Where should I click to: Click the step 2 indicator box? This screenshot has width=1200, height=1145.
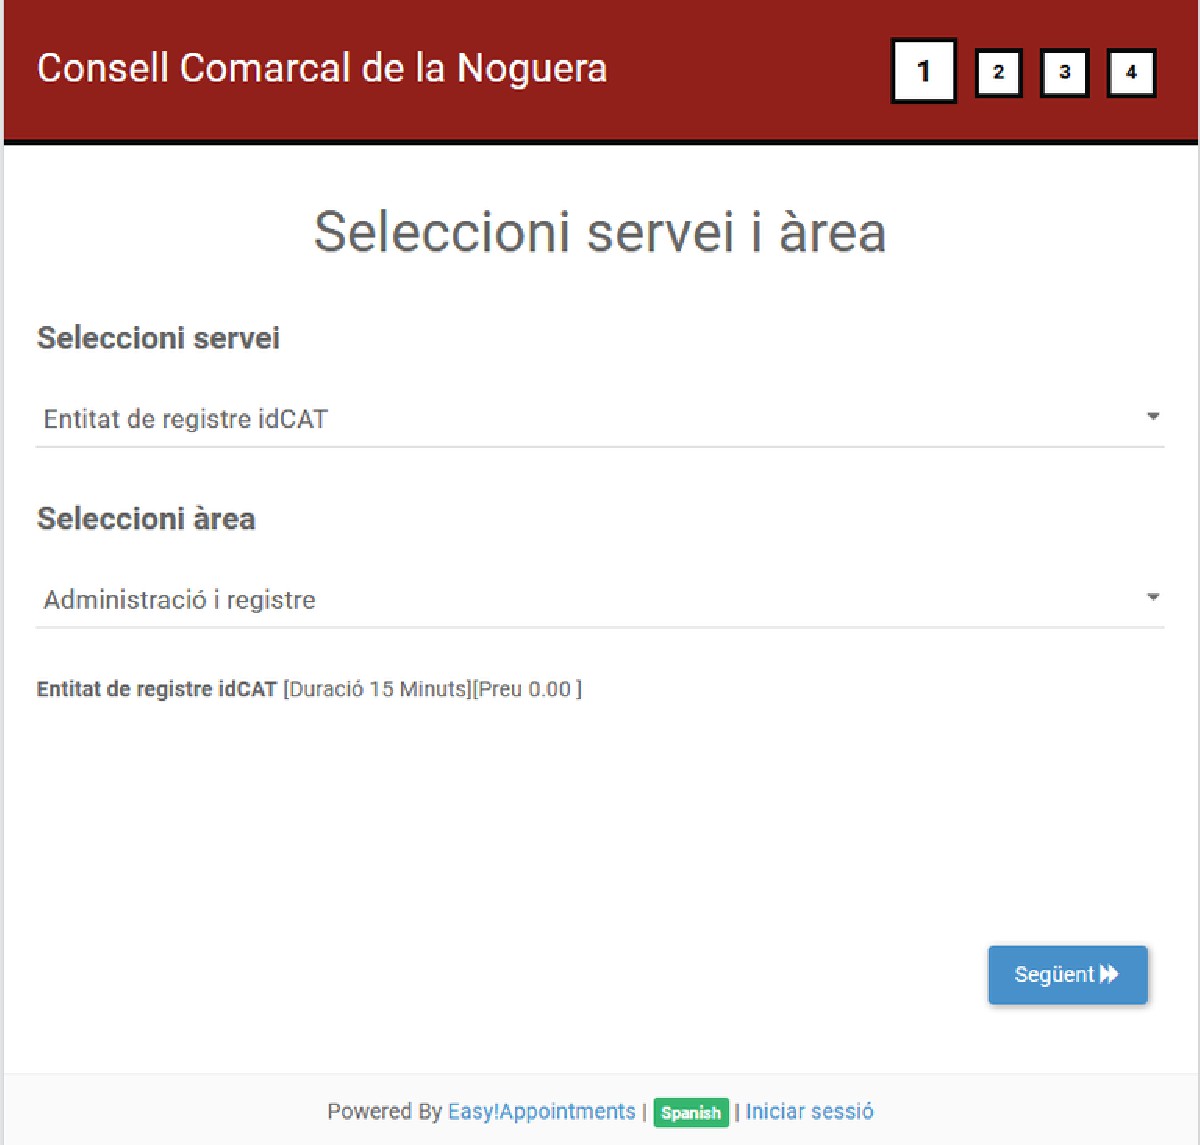(x=998, y=73)
